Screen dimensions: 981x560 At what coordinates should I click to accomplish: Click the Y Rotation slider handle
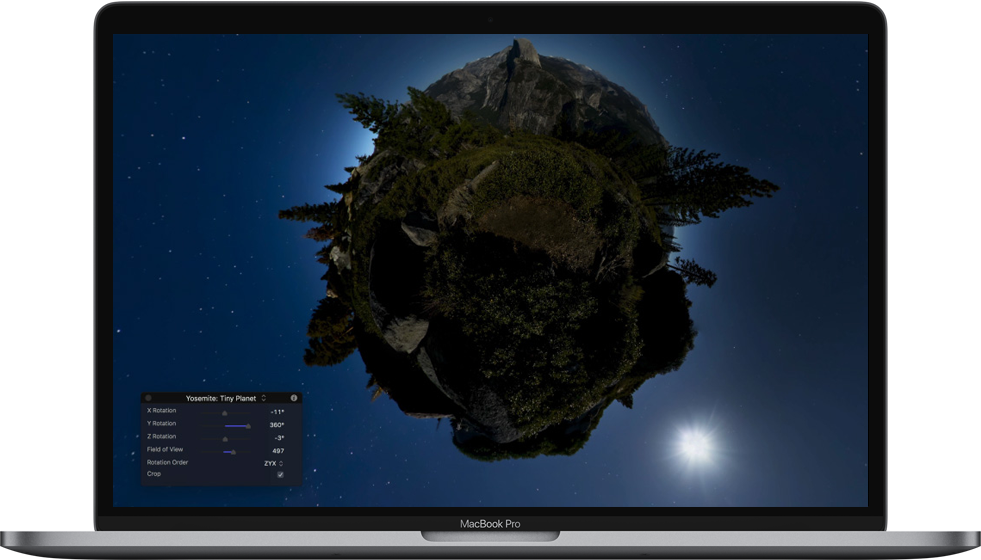point(248,425)
